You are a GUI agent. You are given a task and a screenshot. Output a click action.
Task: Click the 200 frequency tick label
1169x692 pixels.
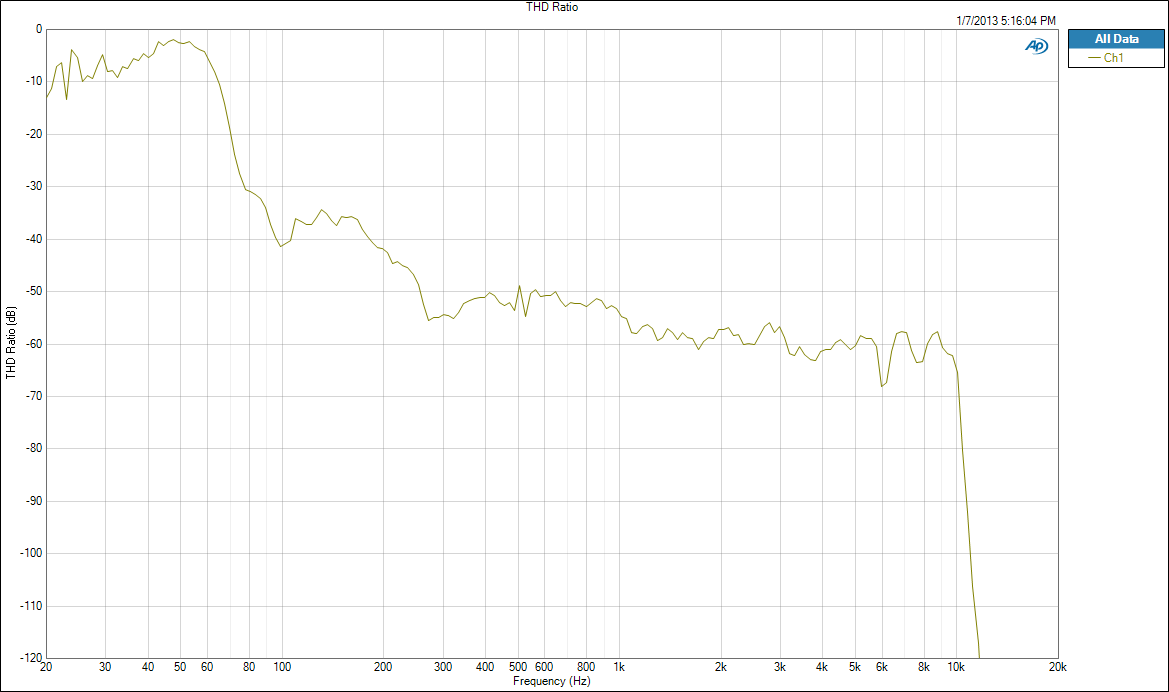click(x=383, y=667)
